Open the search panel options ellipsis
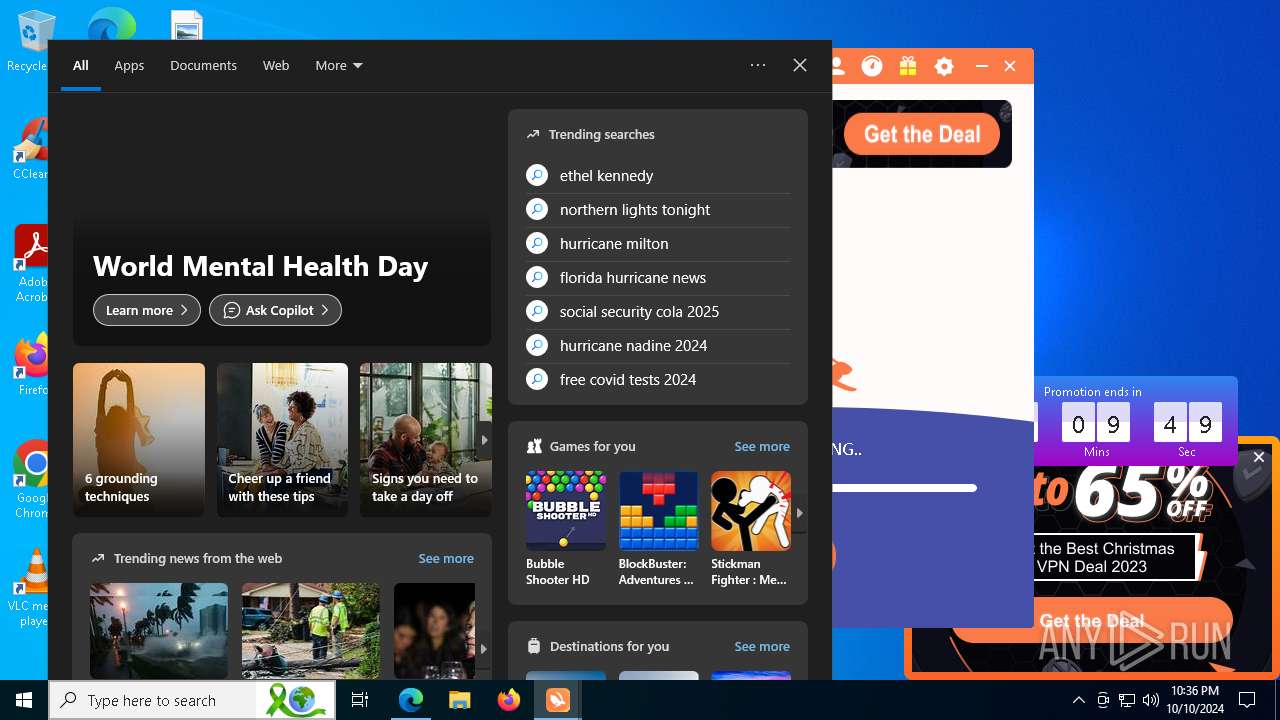 pyautogui.click(x=758, y=65)
